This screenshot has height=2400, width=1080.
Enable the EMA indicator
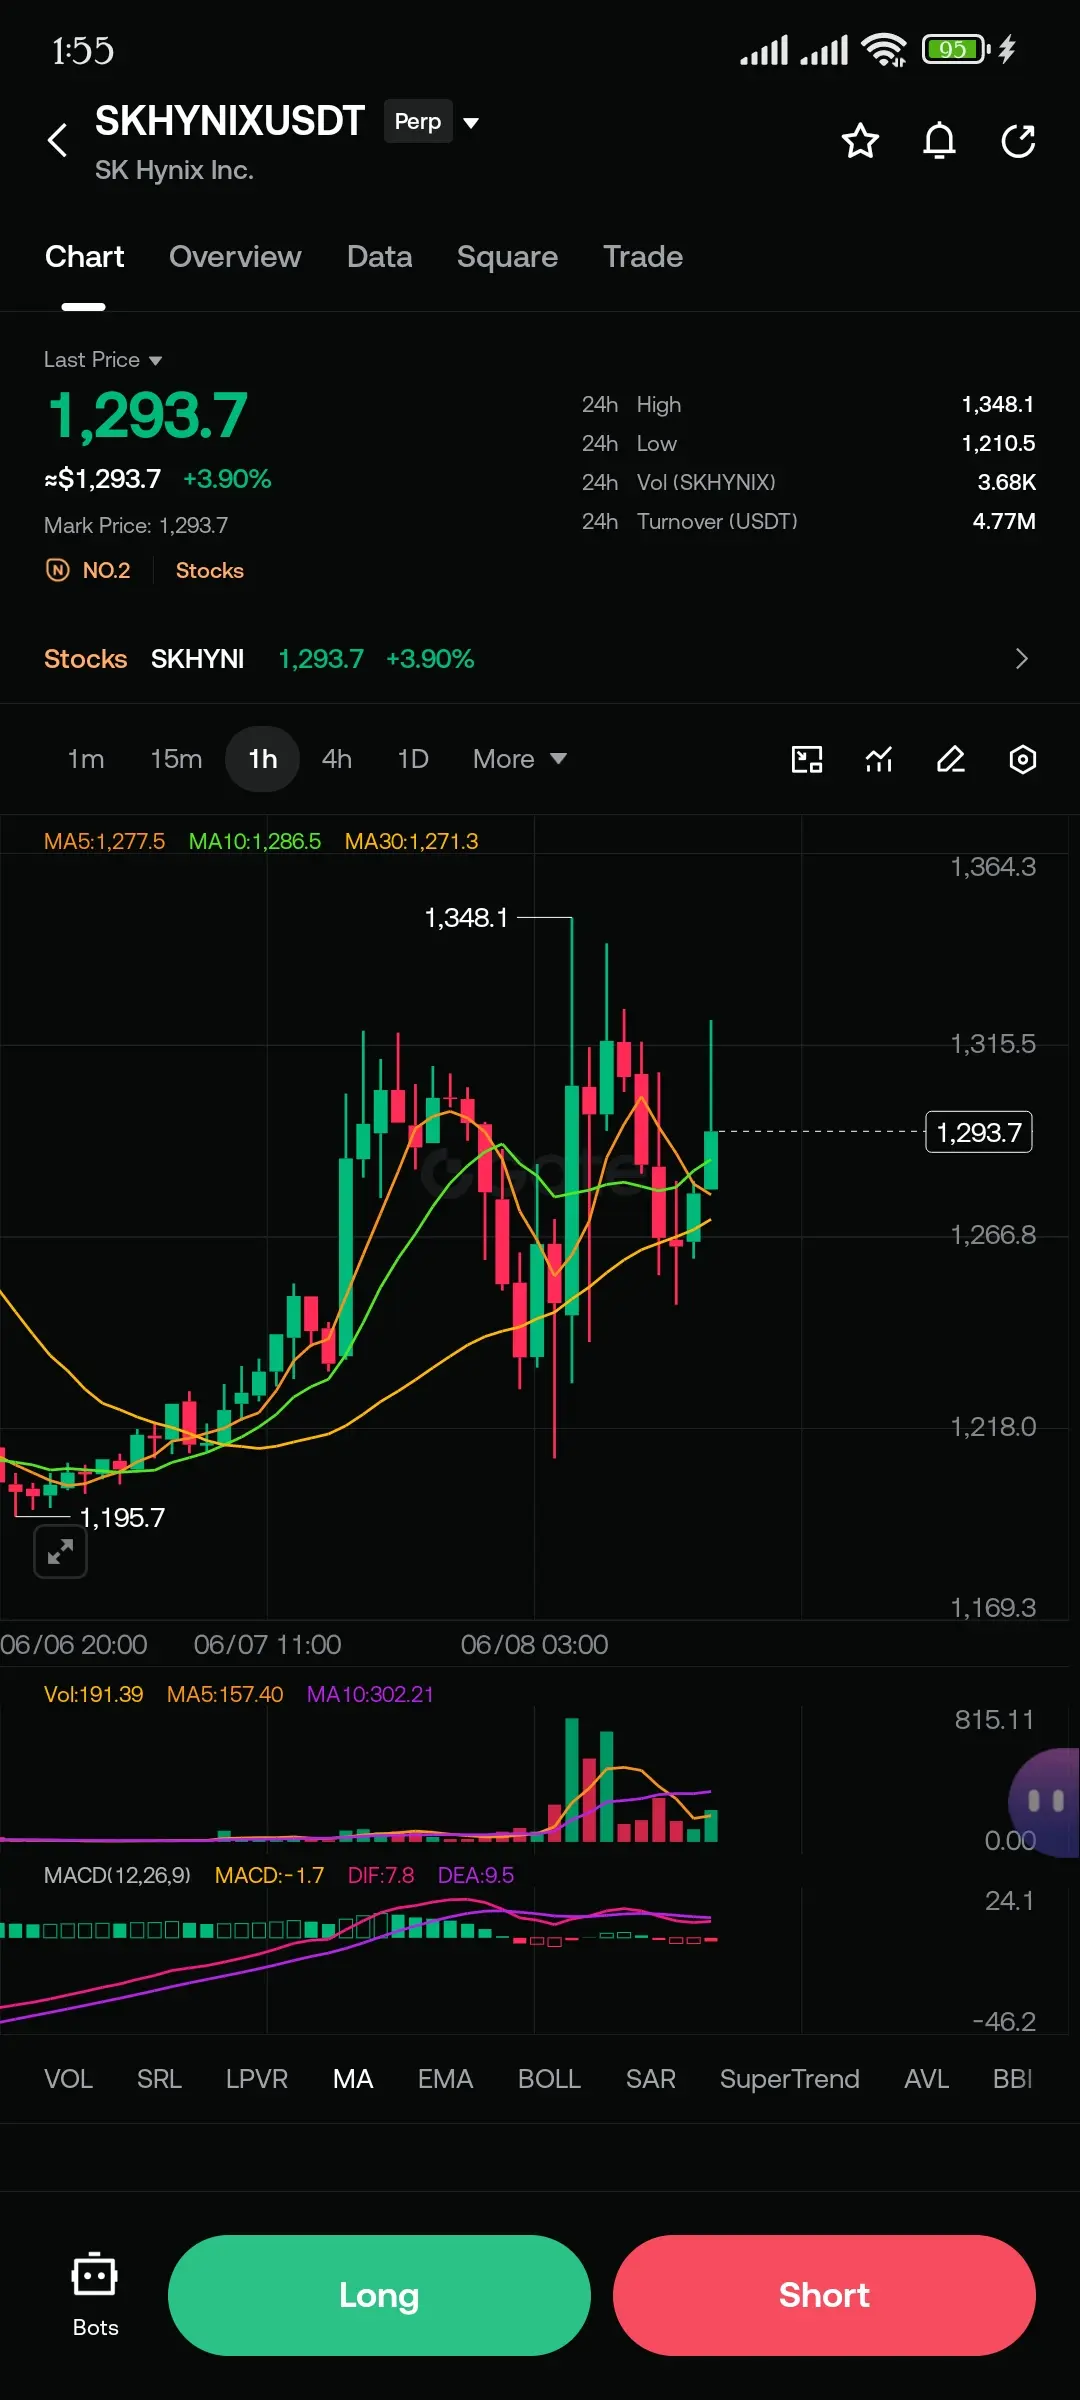pos(445,2079)
